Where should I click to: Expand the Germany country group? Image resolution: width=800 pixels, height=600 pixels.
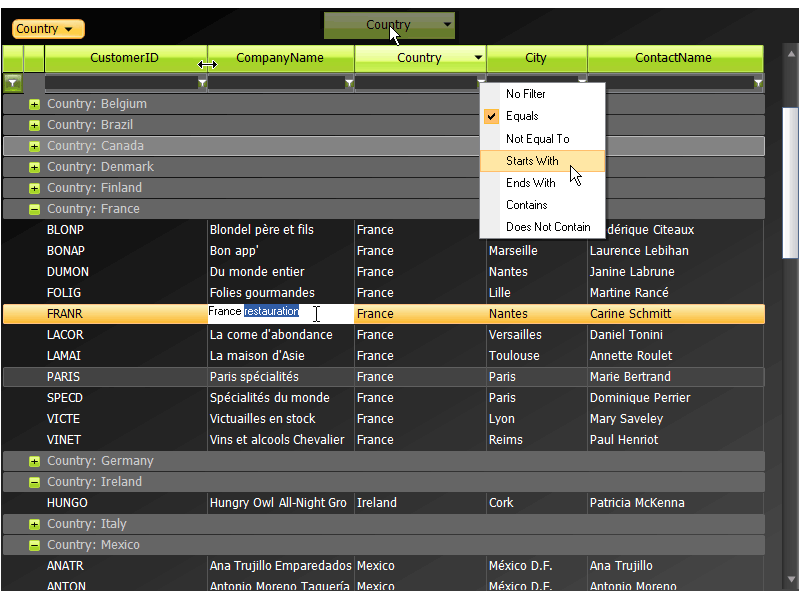pyautogui.click(x=34, y=461)
